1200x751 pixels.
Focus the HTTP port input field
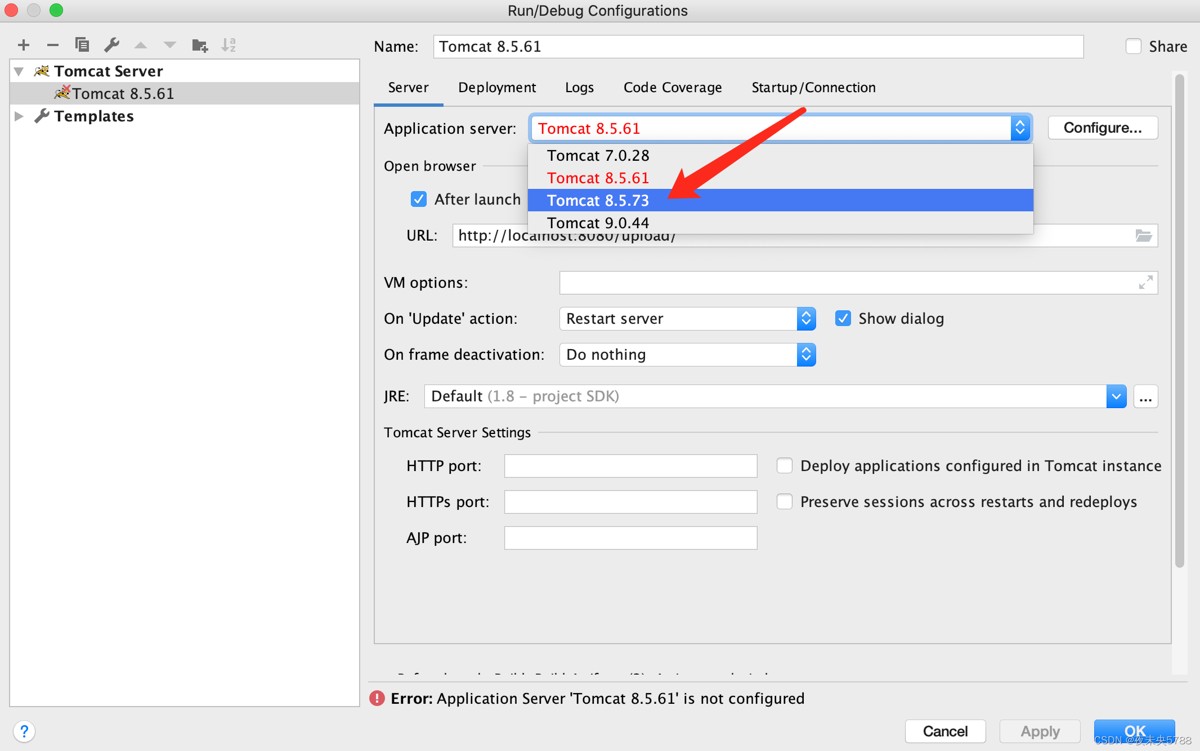630,466
